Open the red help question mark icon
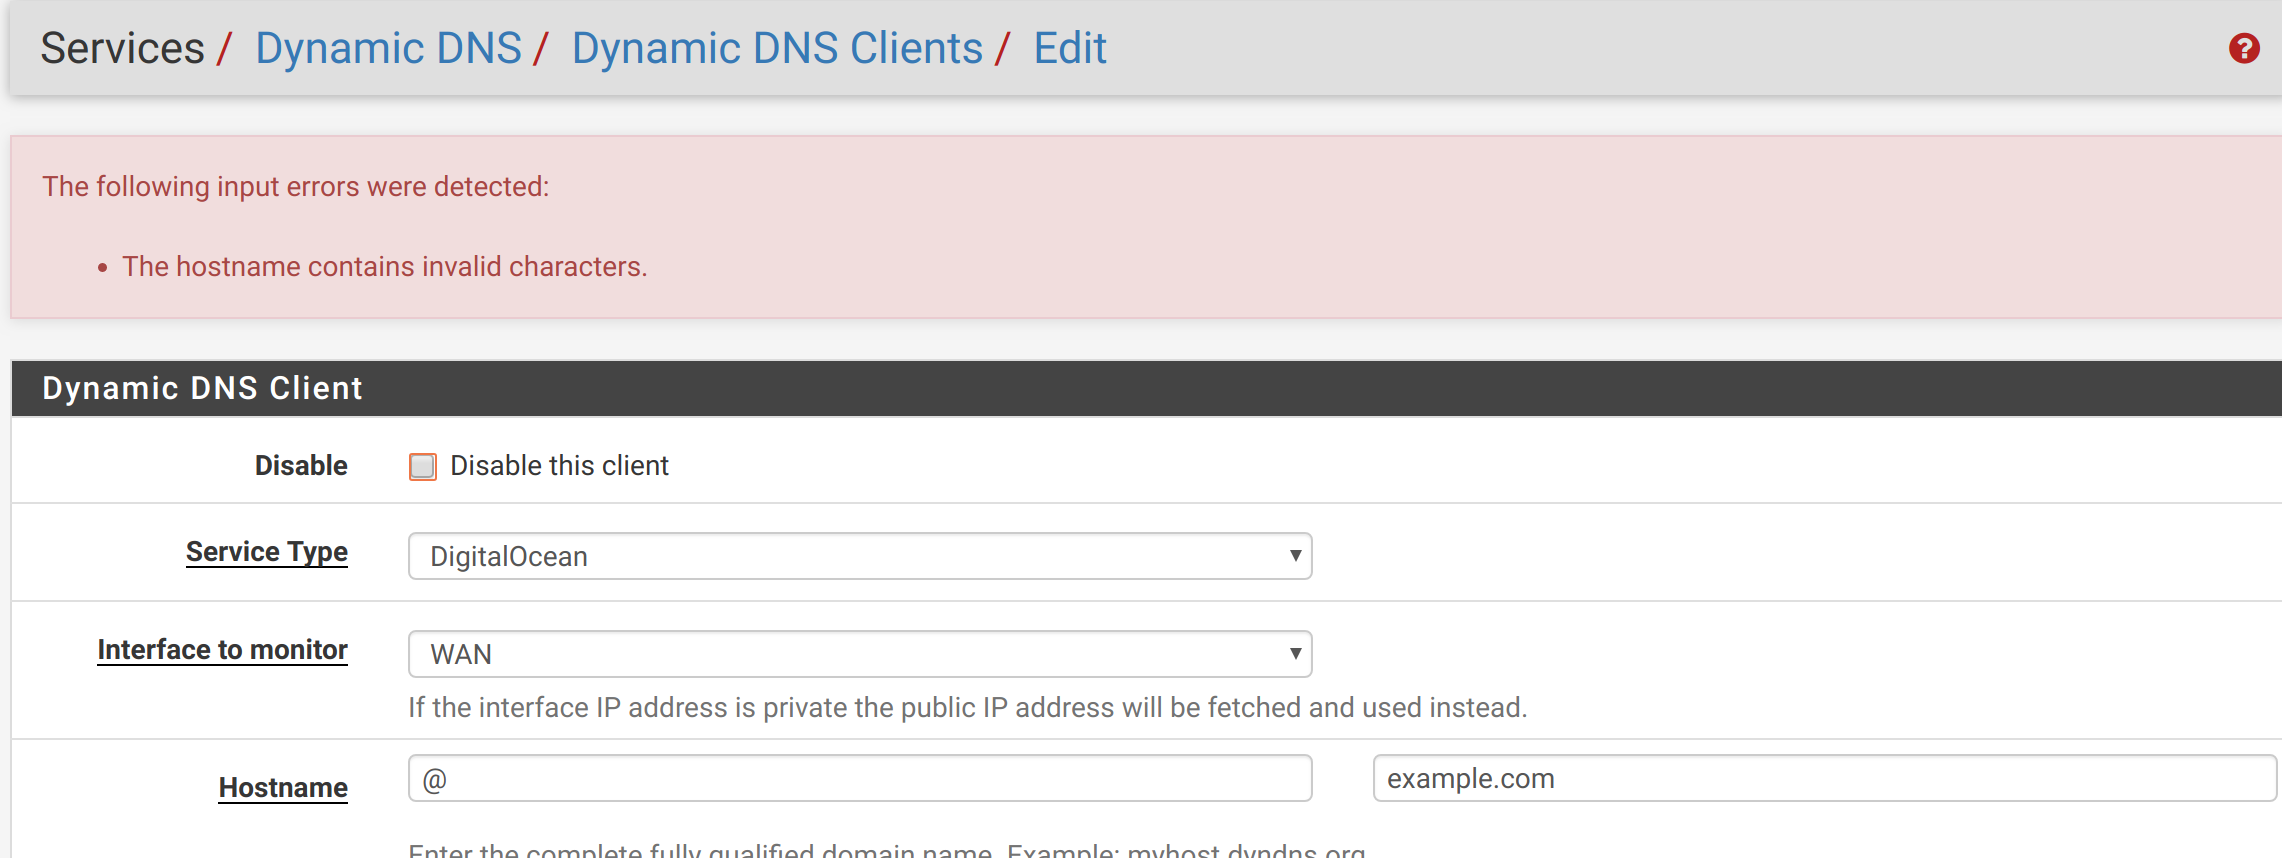Screen dimensions: 2282x858 (2244, 48)
